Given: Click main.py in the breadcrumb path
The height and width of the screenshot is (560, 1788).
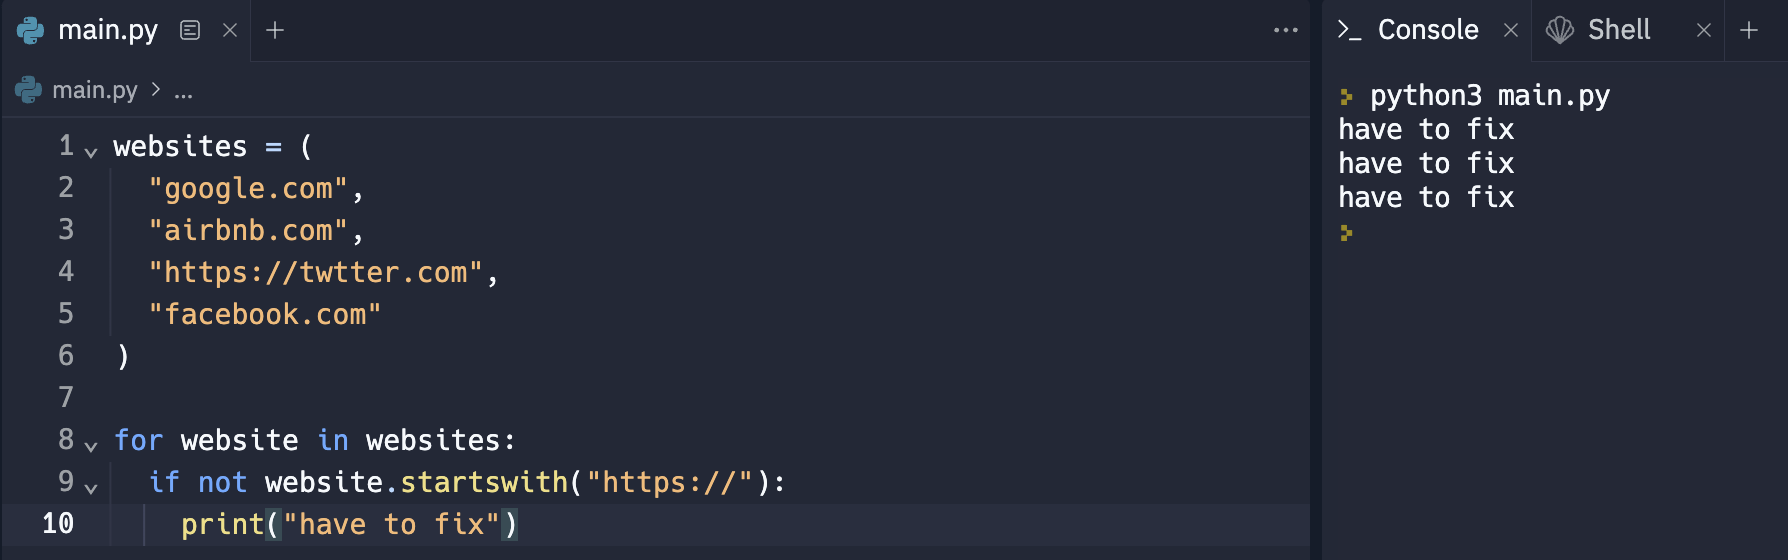Looking at the screenshot, I should coord(95,90).
